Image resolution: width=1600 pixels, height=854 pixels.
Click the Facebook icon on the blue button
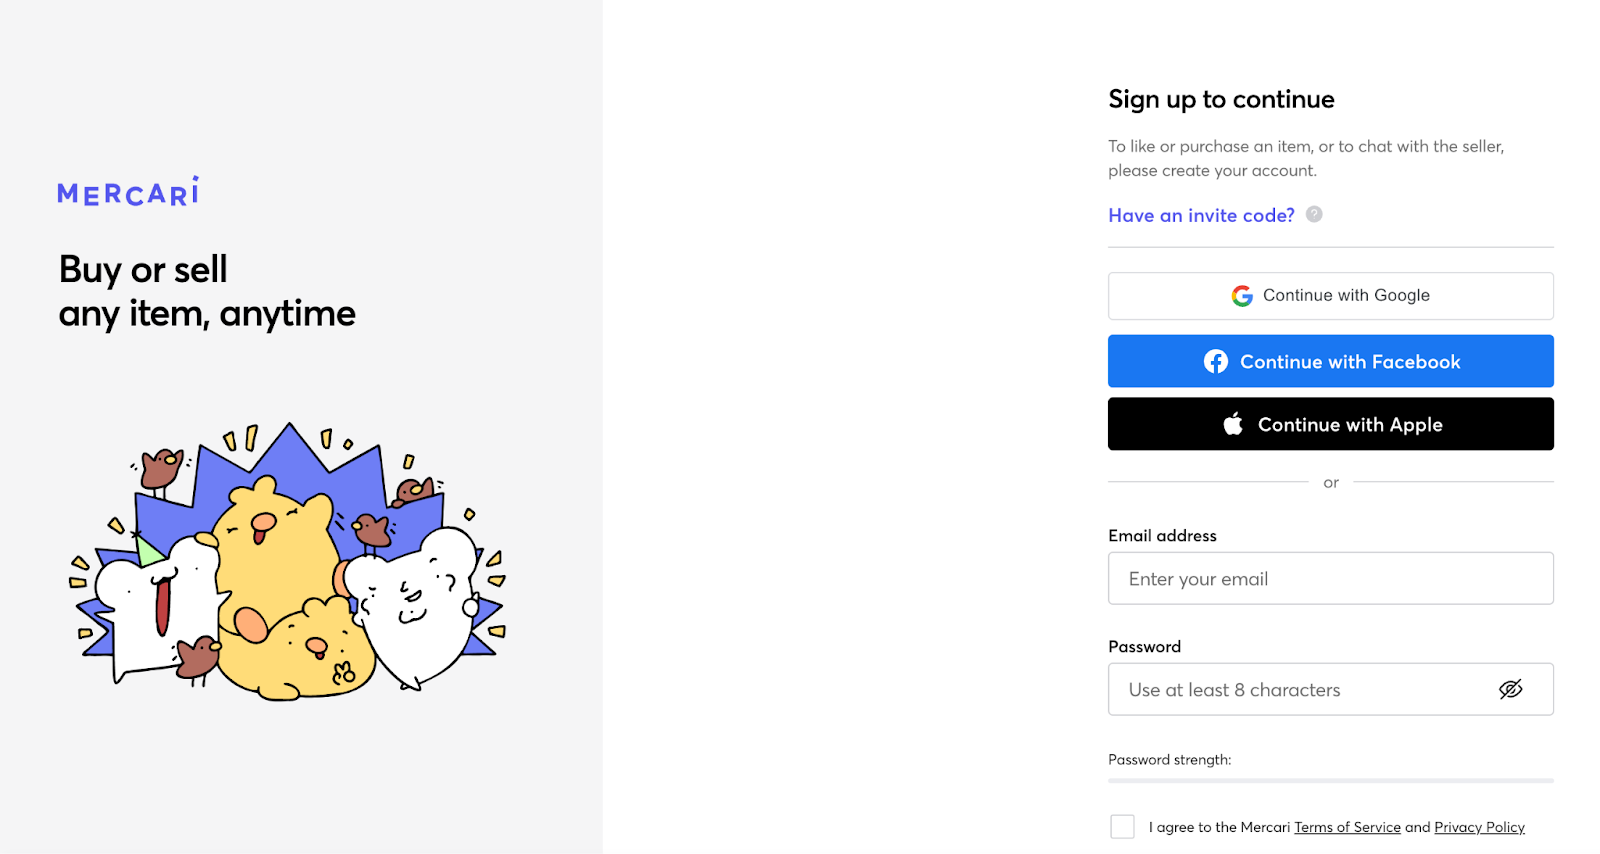(1216, 361)
